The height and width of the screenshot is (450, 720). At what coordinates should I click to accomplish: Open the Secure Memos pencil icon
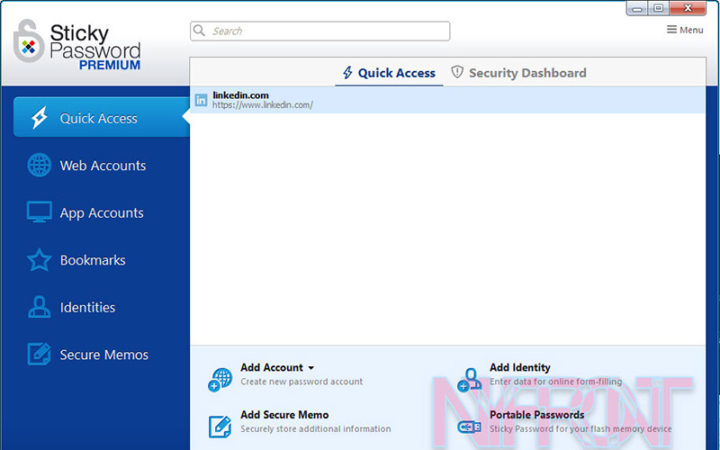click(39, 354)
